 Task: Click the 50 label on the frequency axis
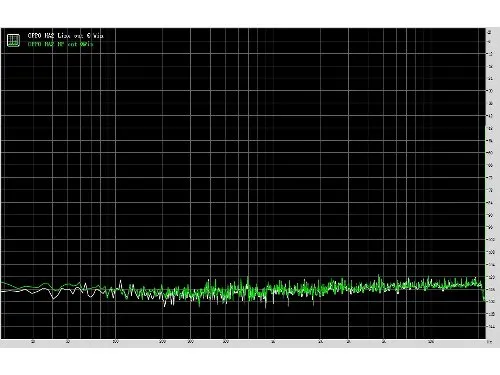68,342
